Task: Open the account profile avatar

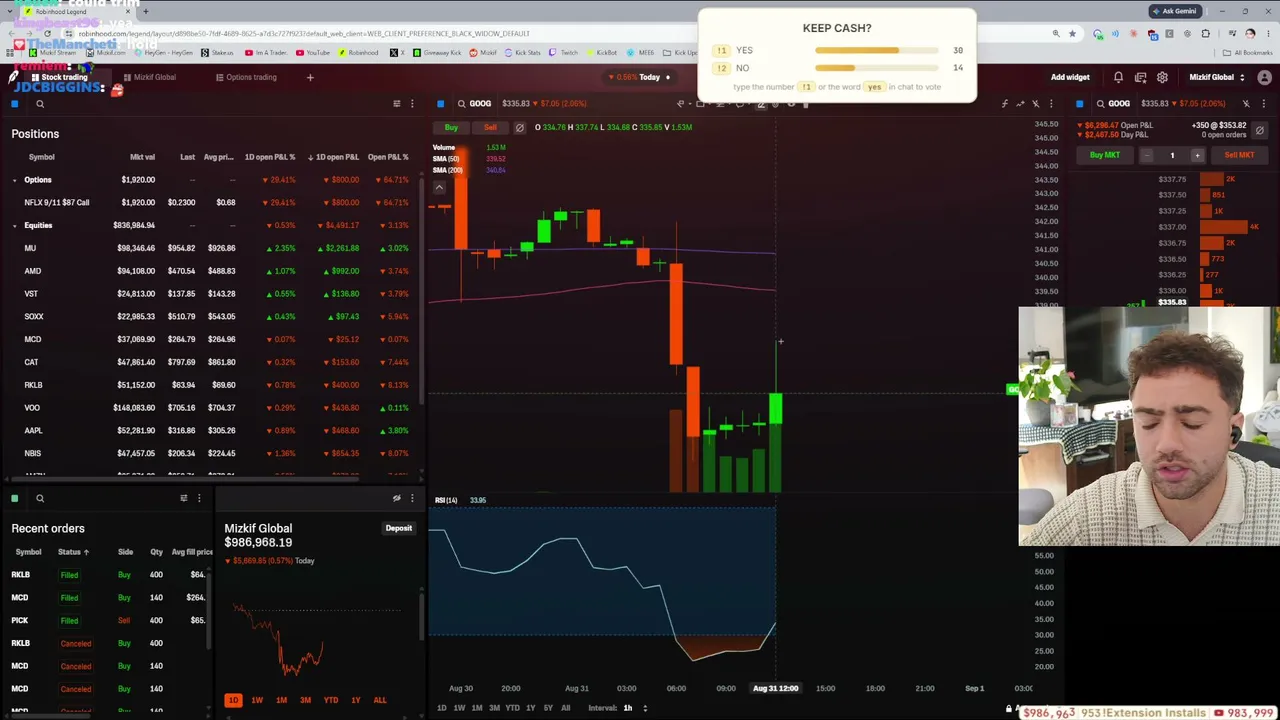Action: pyautogui.click(x=1263, y=77)
